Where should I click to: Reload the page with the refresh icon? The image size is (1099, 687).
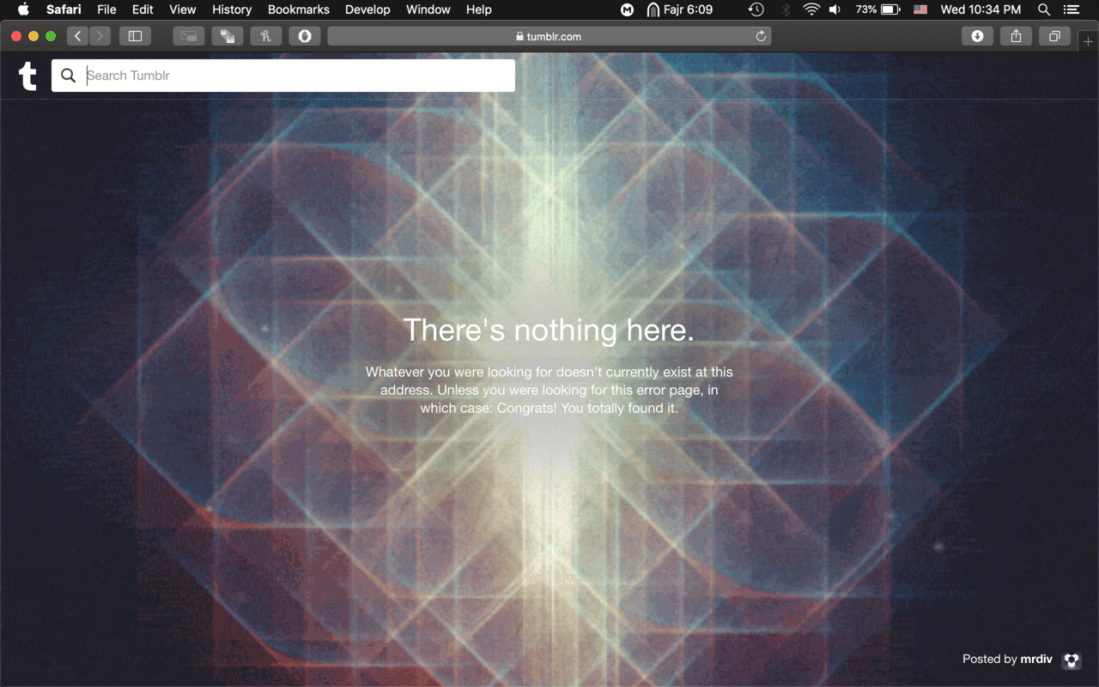tap(761, 36)
